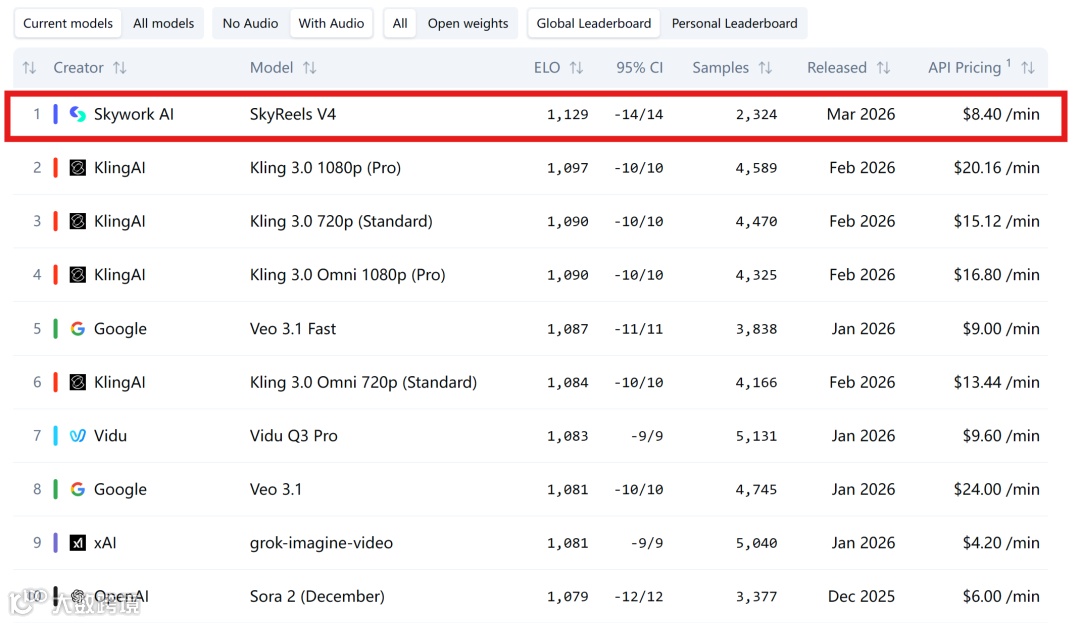This screenshot has width=1080, height=623.
Task: Select the Vidu creator name
Action: [110, 436]
